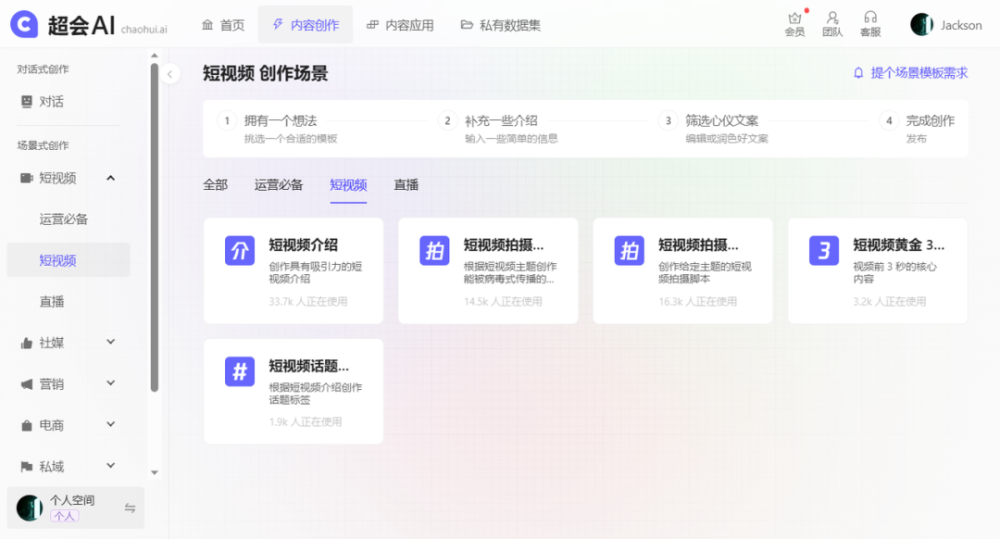Switch to the 全部 tab

click(216, 185)
